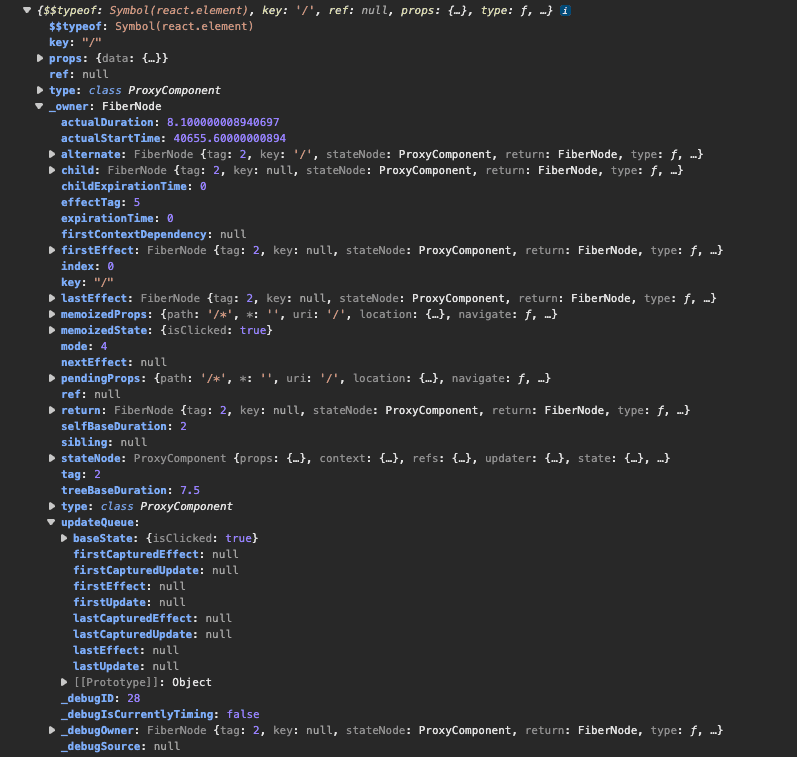Click the _debugID value 28

[x=133, y=698]
